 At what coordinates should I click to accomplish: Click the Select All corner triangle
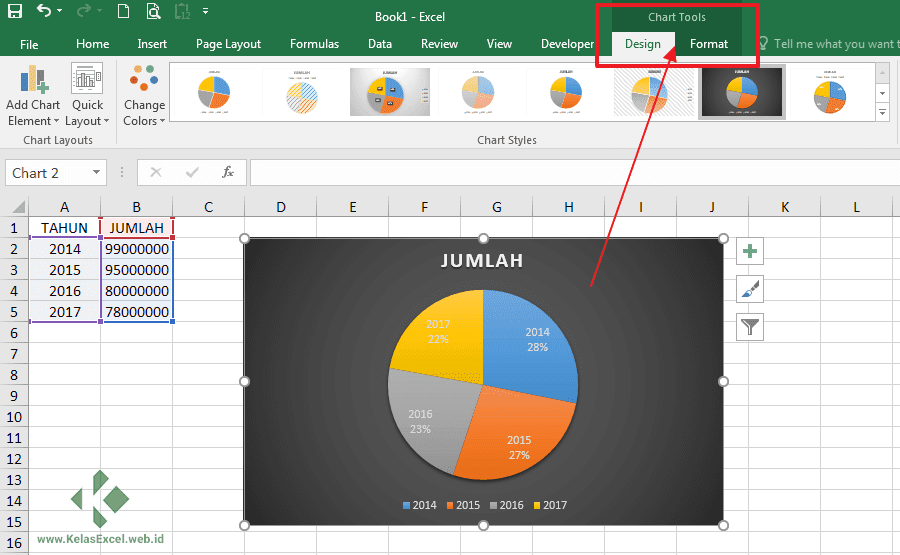18,207
